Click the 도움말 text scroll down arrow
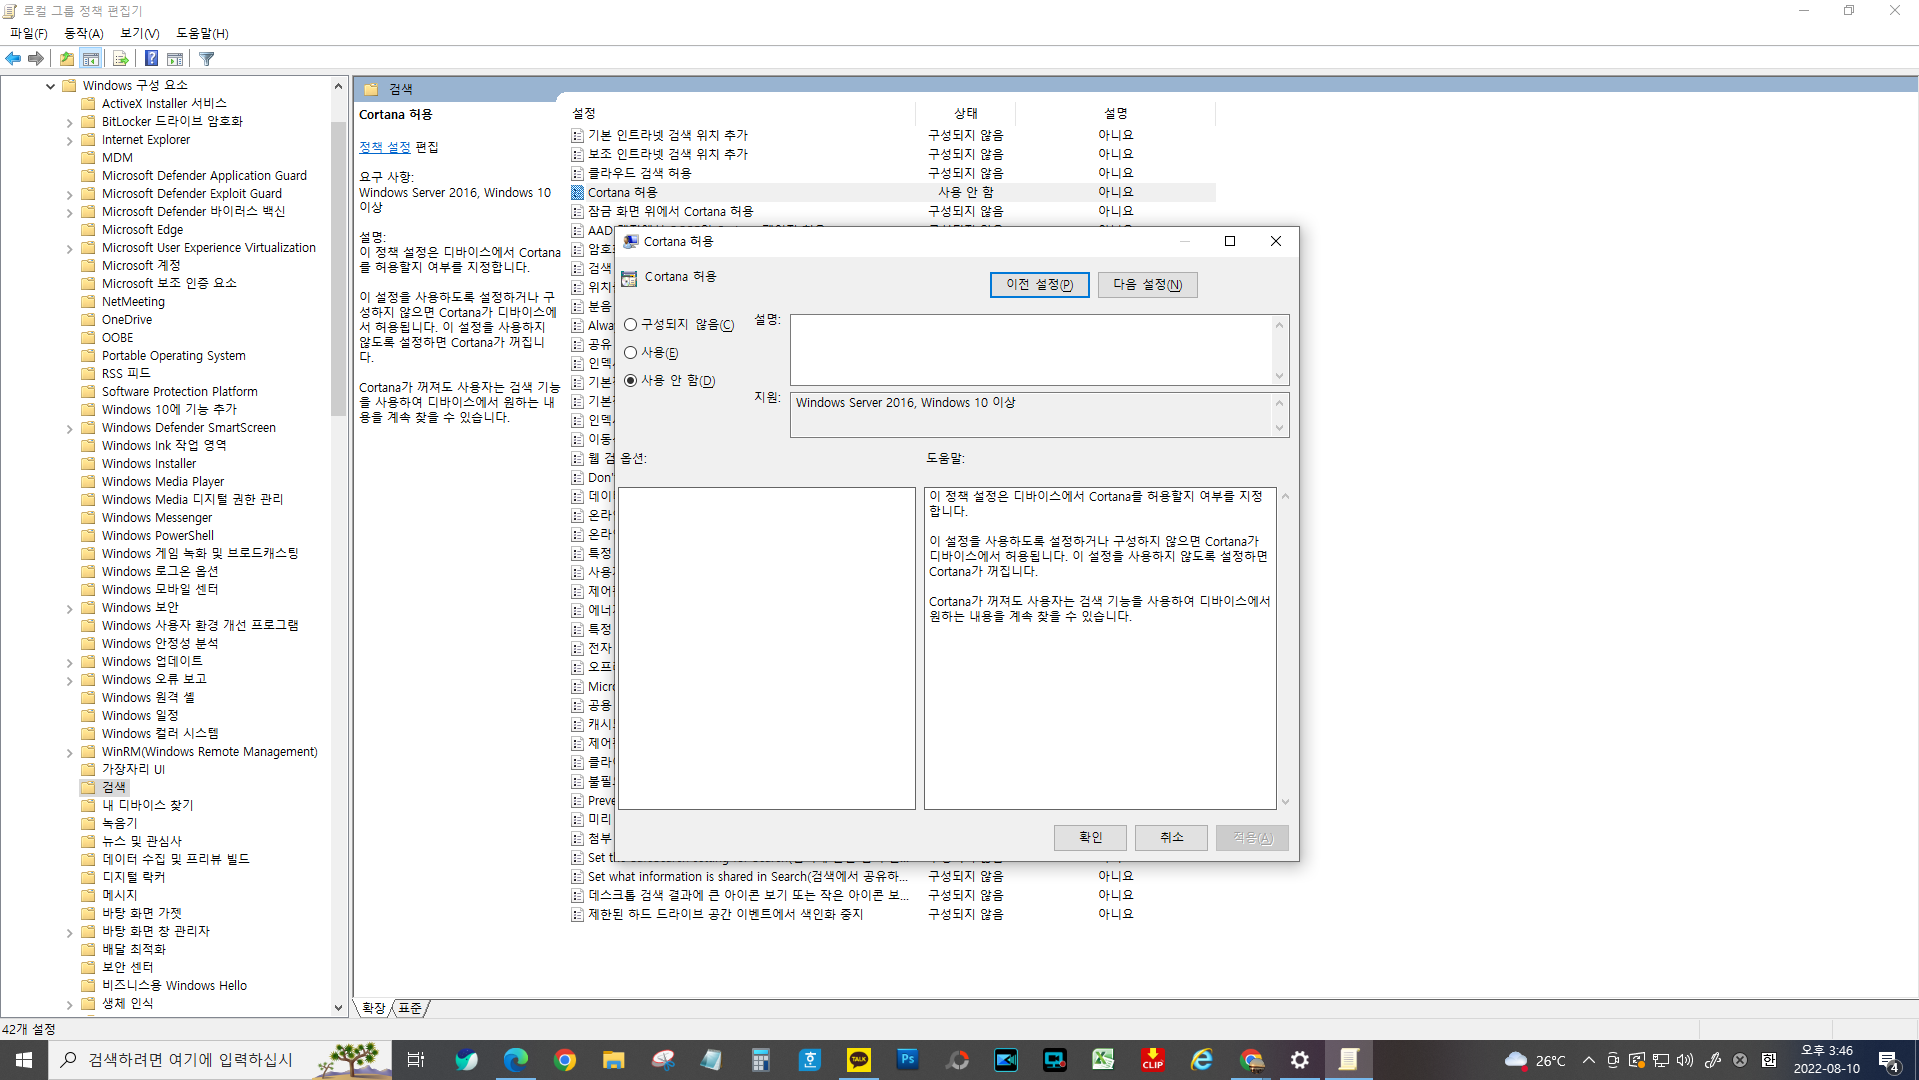 point(1285,802)
